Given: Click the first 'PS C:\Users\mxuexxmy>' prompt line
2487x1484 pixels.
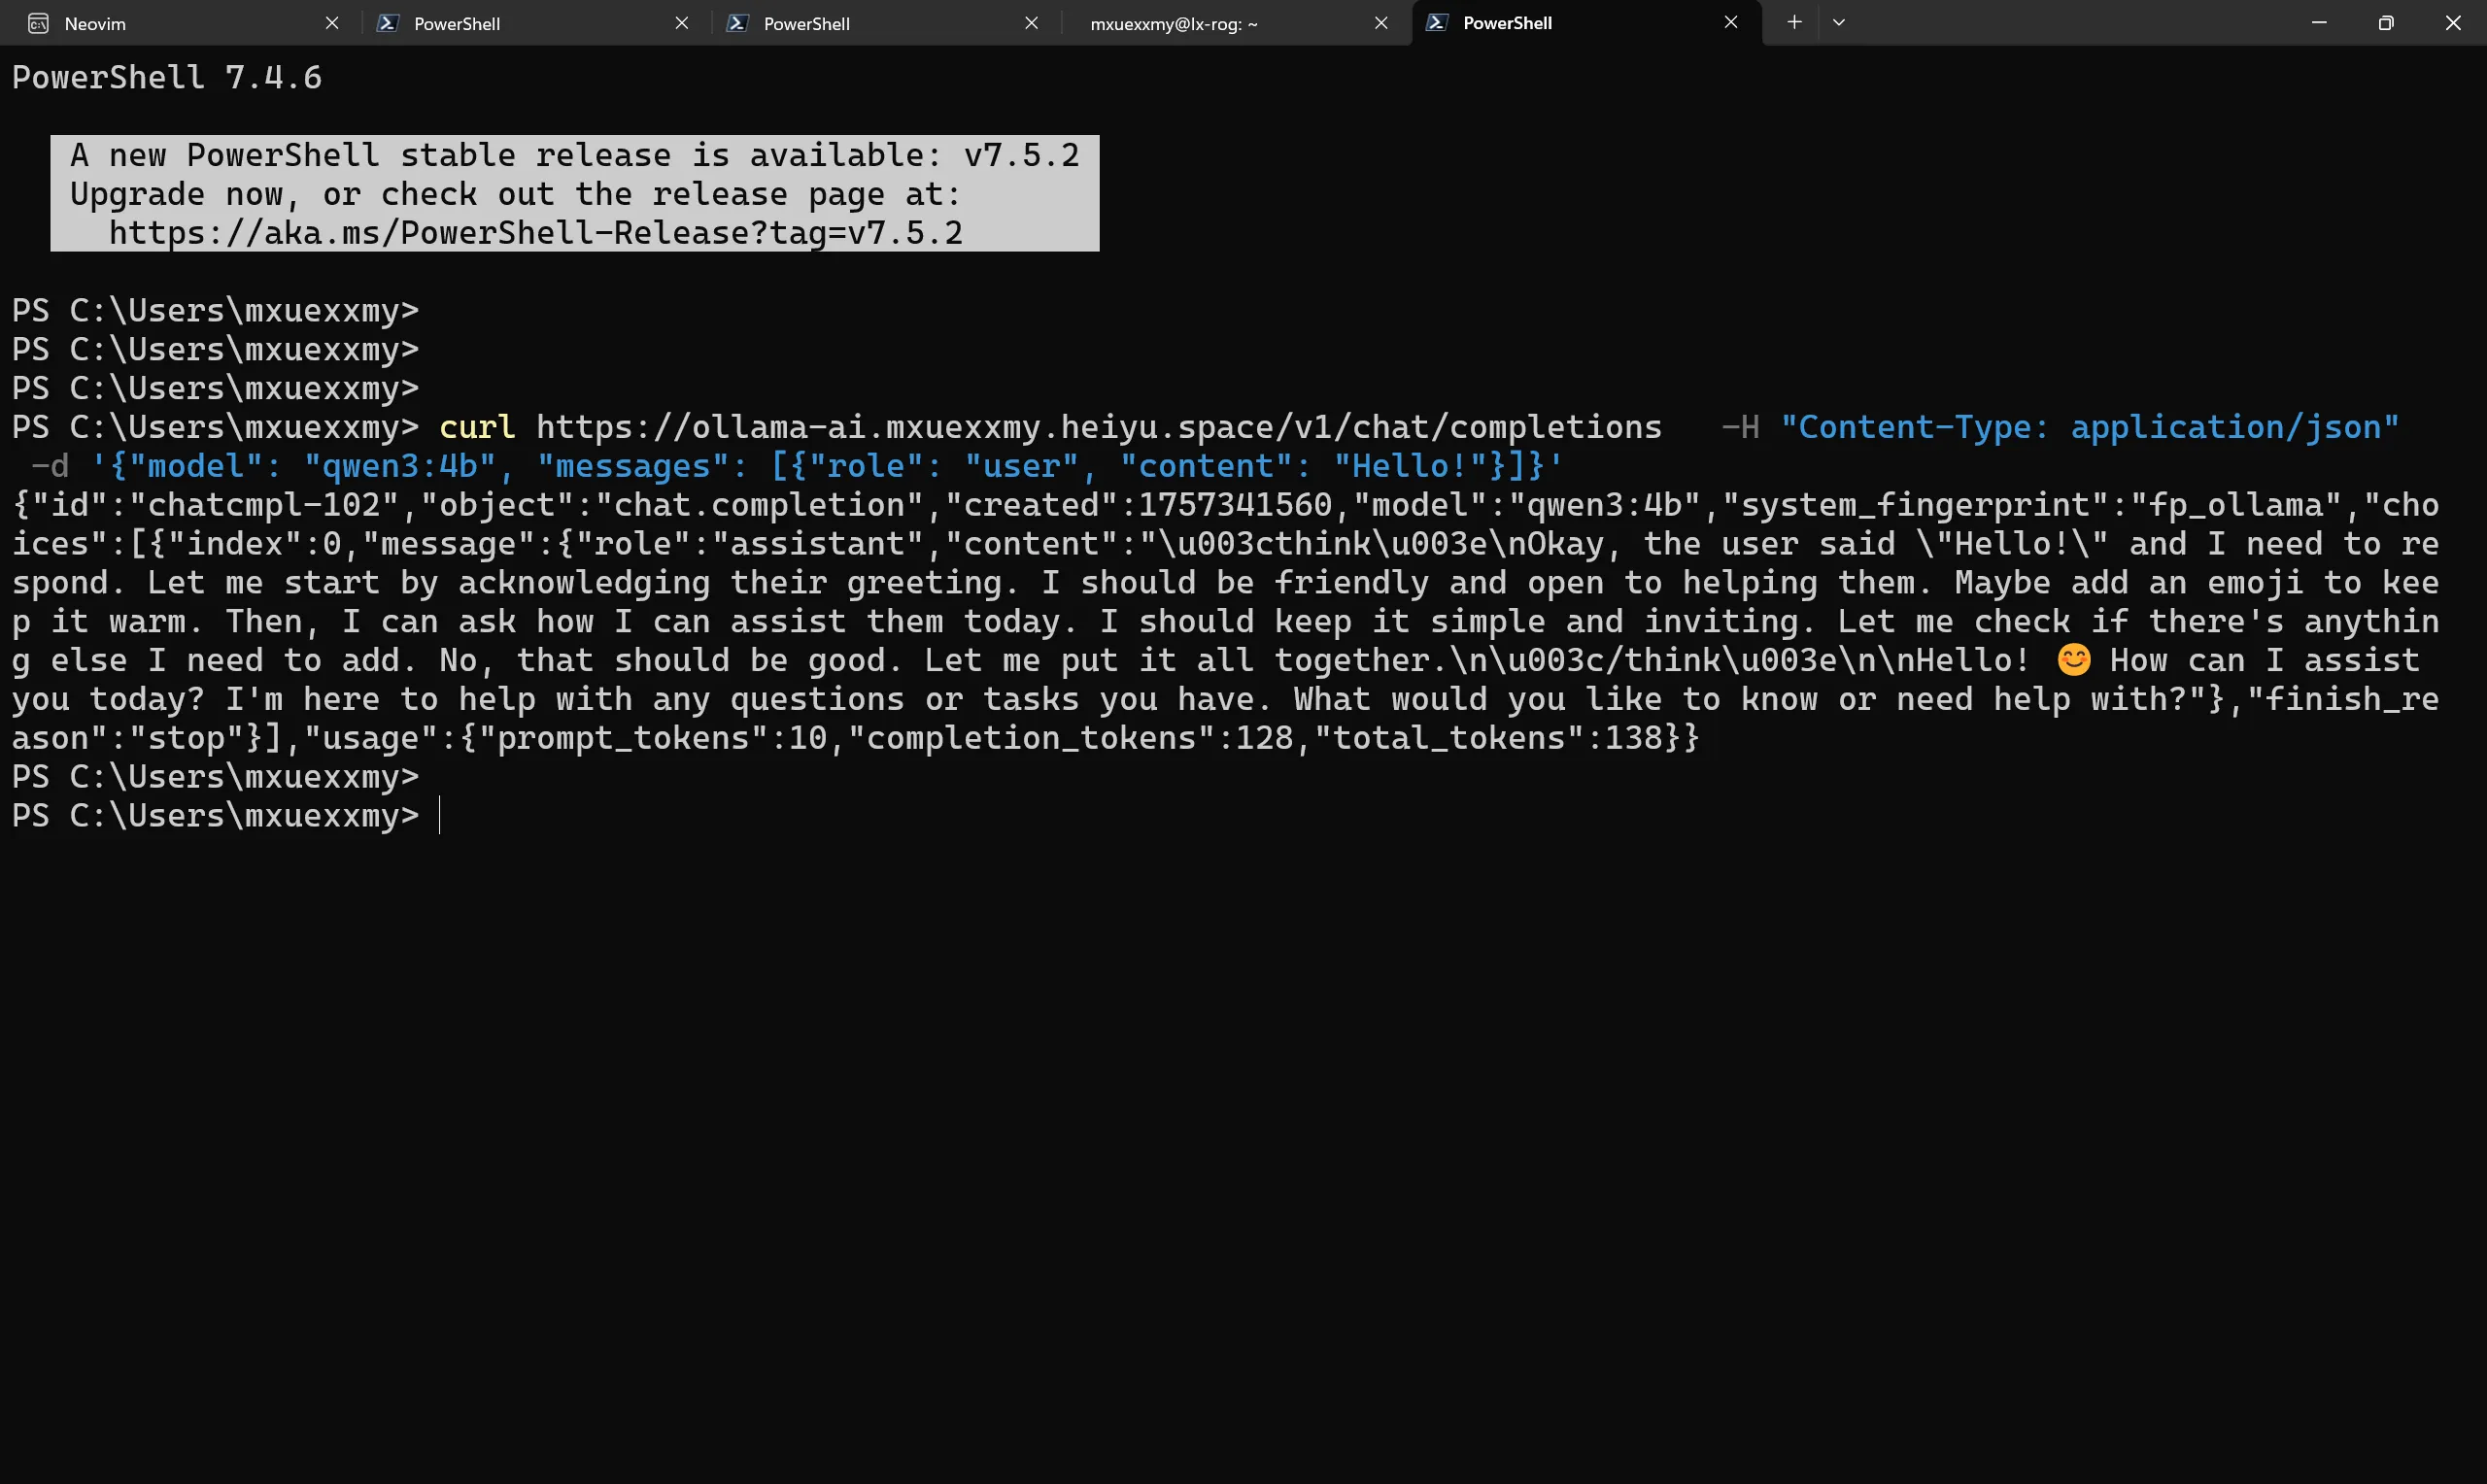Looking at the screenshot, I should tap(215, 311).
